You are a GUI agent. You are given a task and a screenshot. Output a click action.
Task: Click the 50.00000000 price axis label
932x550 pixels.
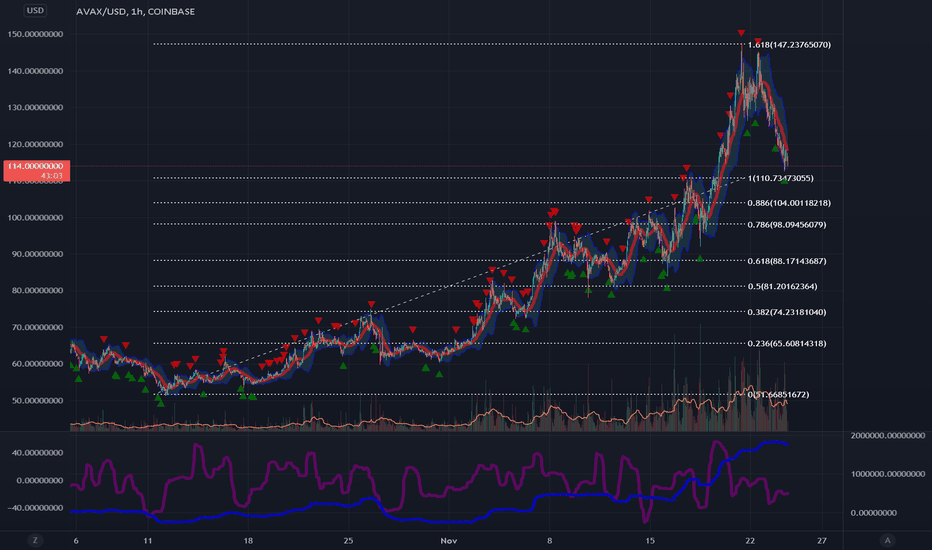pyautogui.click(x=37, y=401)
